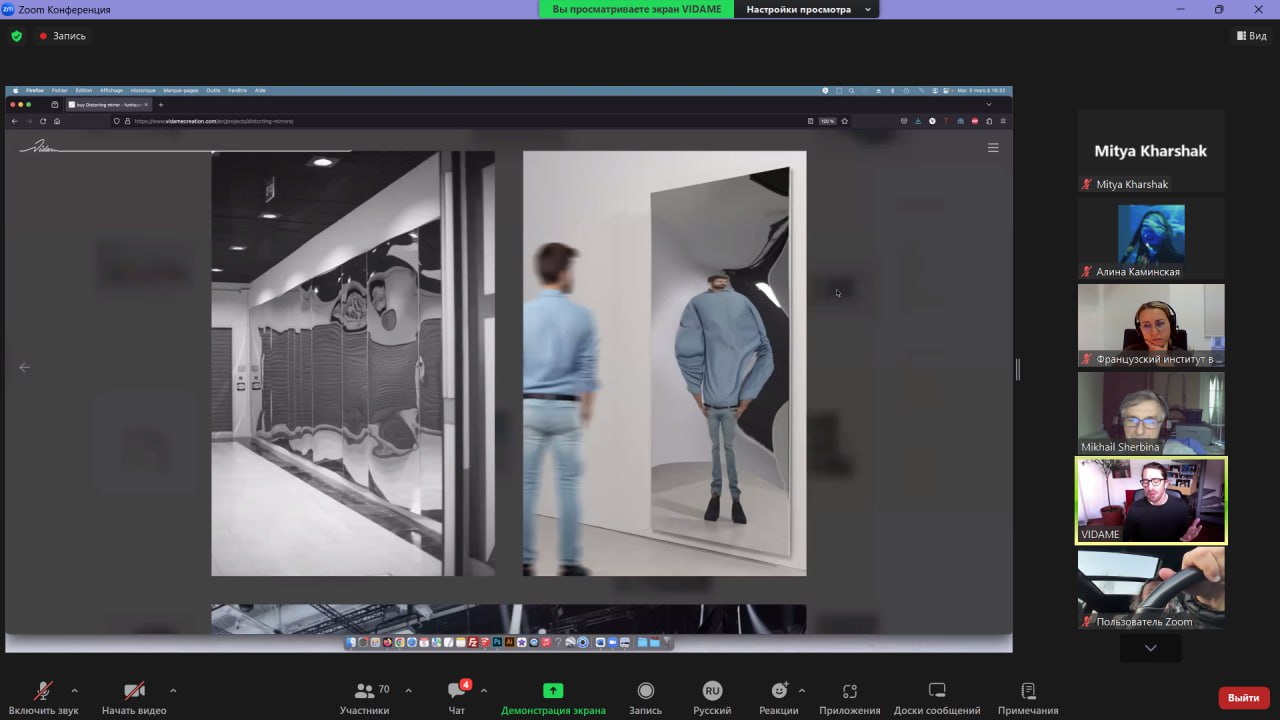Screen dimensions: 1280x720
Task: Open Примечания notes panel
Action: point(1027,697)
